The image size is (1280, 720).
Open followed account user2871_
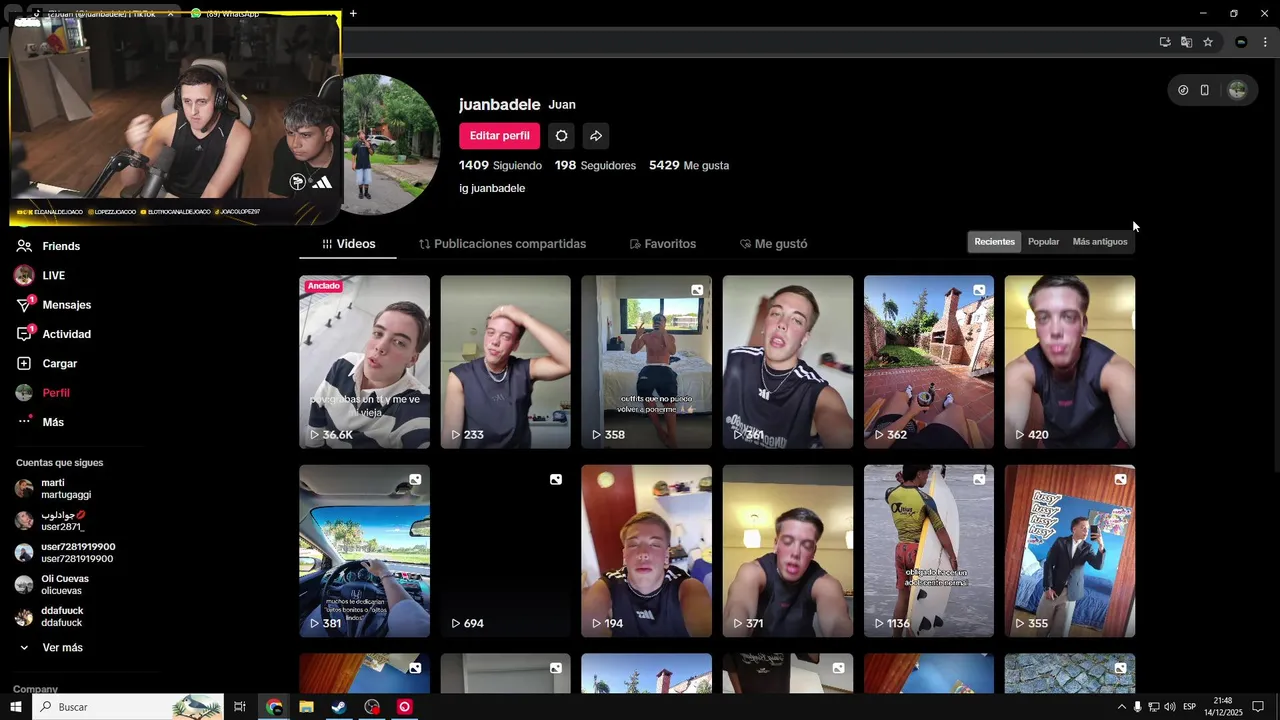[62, 521]
